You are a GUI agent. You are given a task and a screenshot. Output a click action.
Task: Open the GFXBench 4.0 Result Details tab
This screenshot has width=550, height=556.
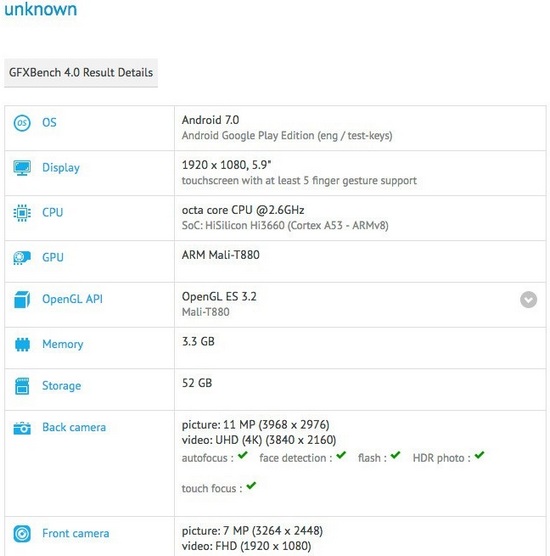pyautogui.click(x=81, y=73)
